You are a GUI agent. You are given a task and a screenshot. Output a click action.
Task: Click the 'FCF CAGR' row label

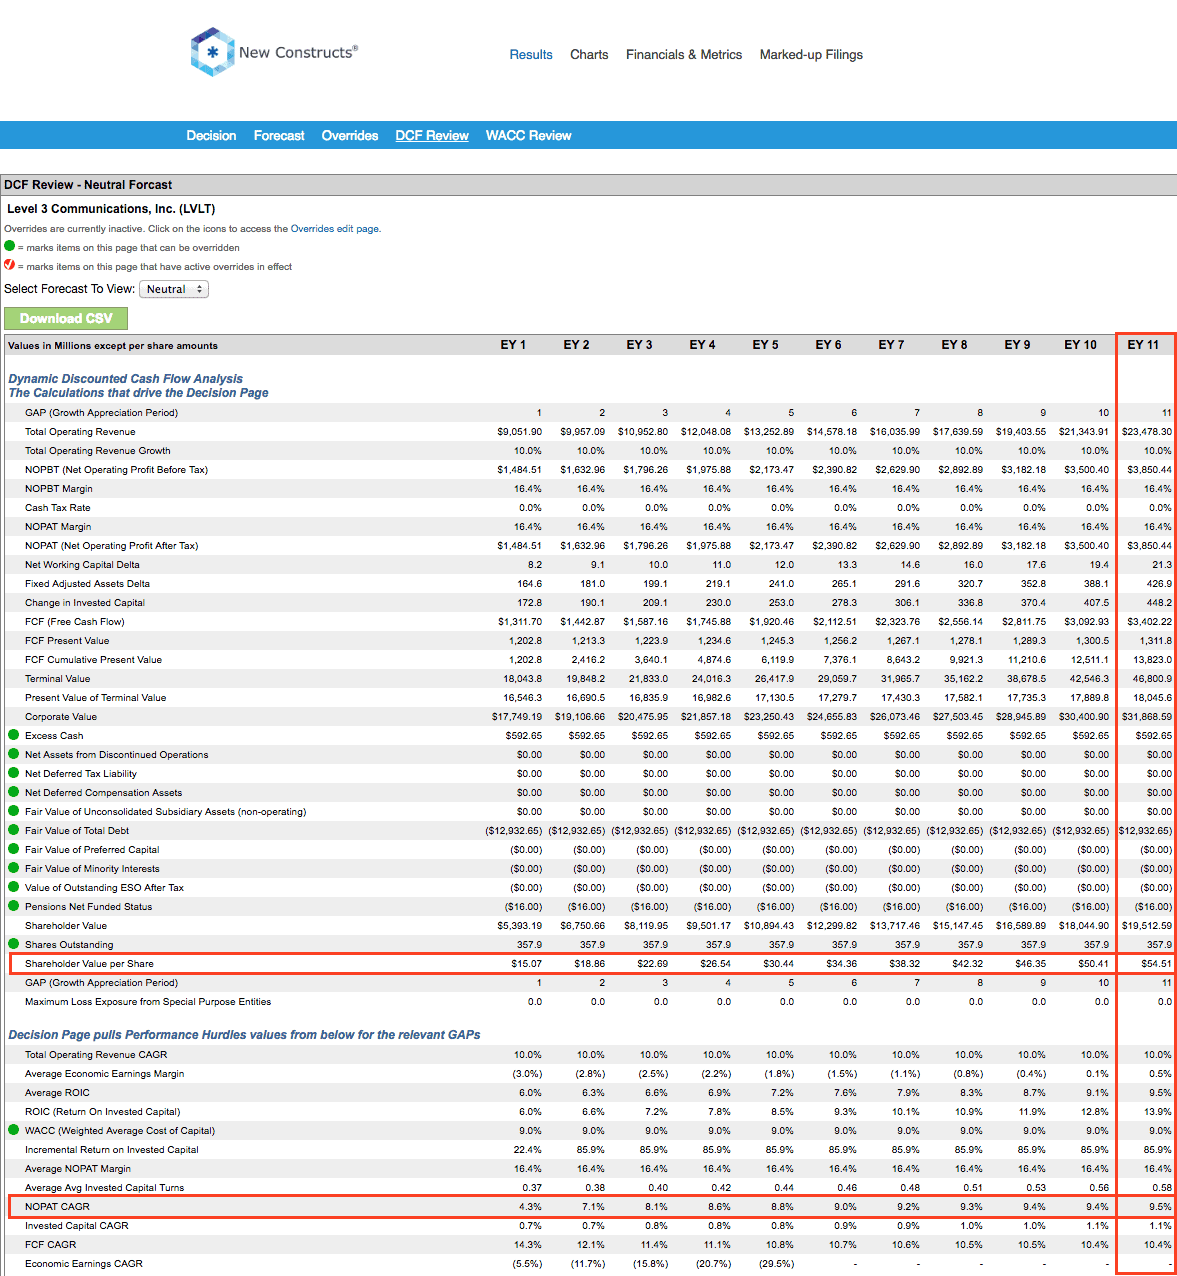pos(50,1245)
